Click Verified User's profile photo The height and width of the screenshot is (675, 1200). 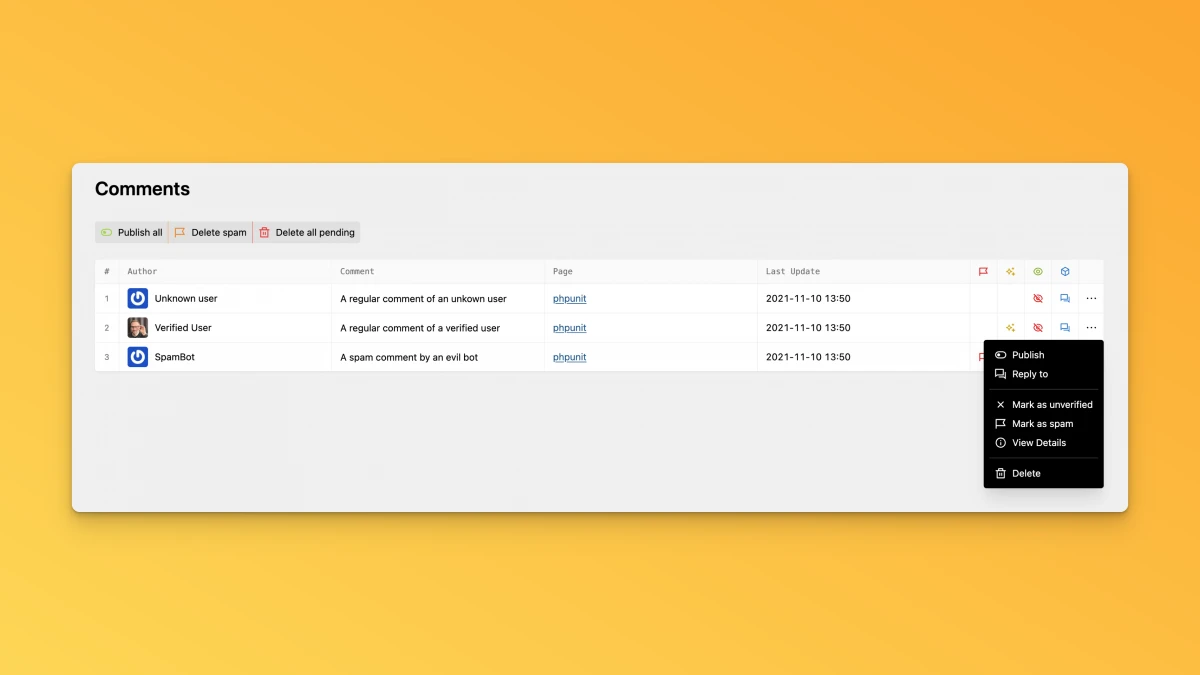click(138, 327)
